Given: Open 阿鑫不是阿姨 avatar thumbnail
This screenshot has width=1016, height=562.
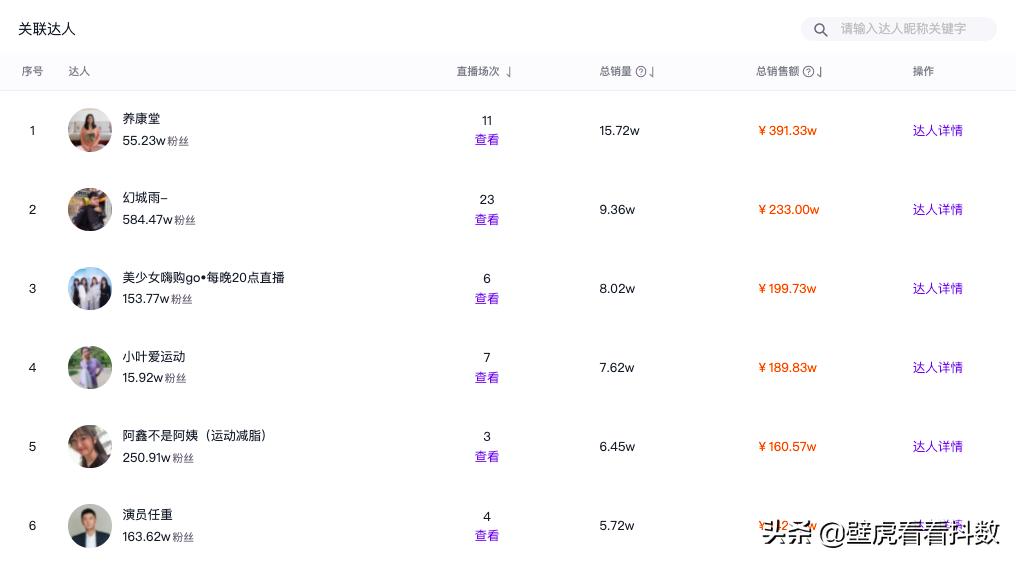Looking at the screenshot, I should coord(90,447).
